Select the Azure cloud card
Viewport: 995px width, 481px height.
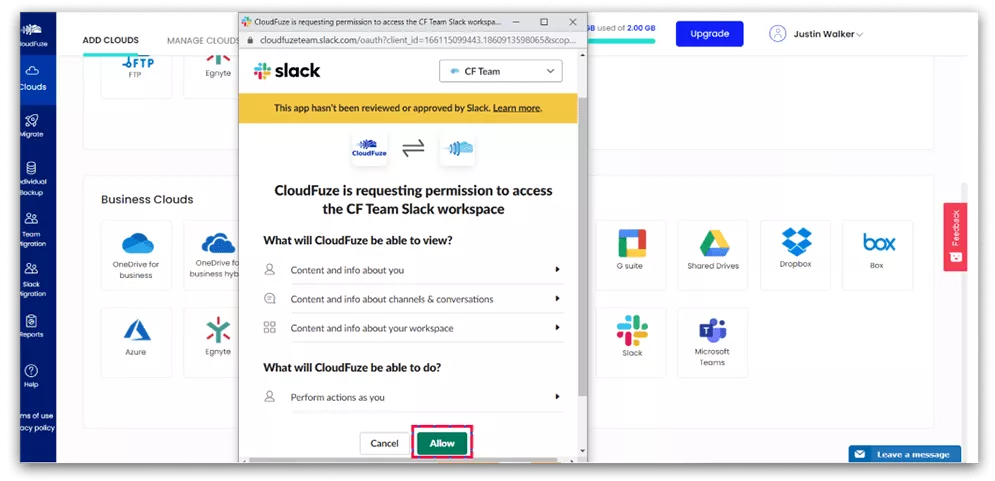pos(136,342)
